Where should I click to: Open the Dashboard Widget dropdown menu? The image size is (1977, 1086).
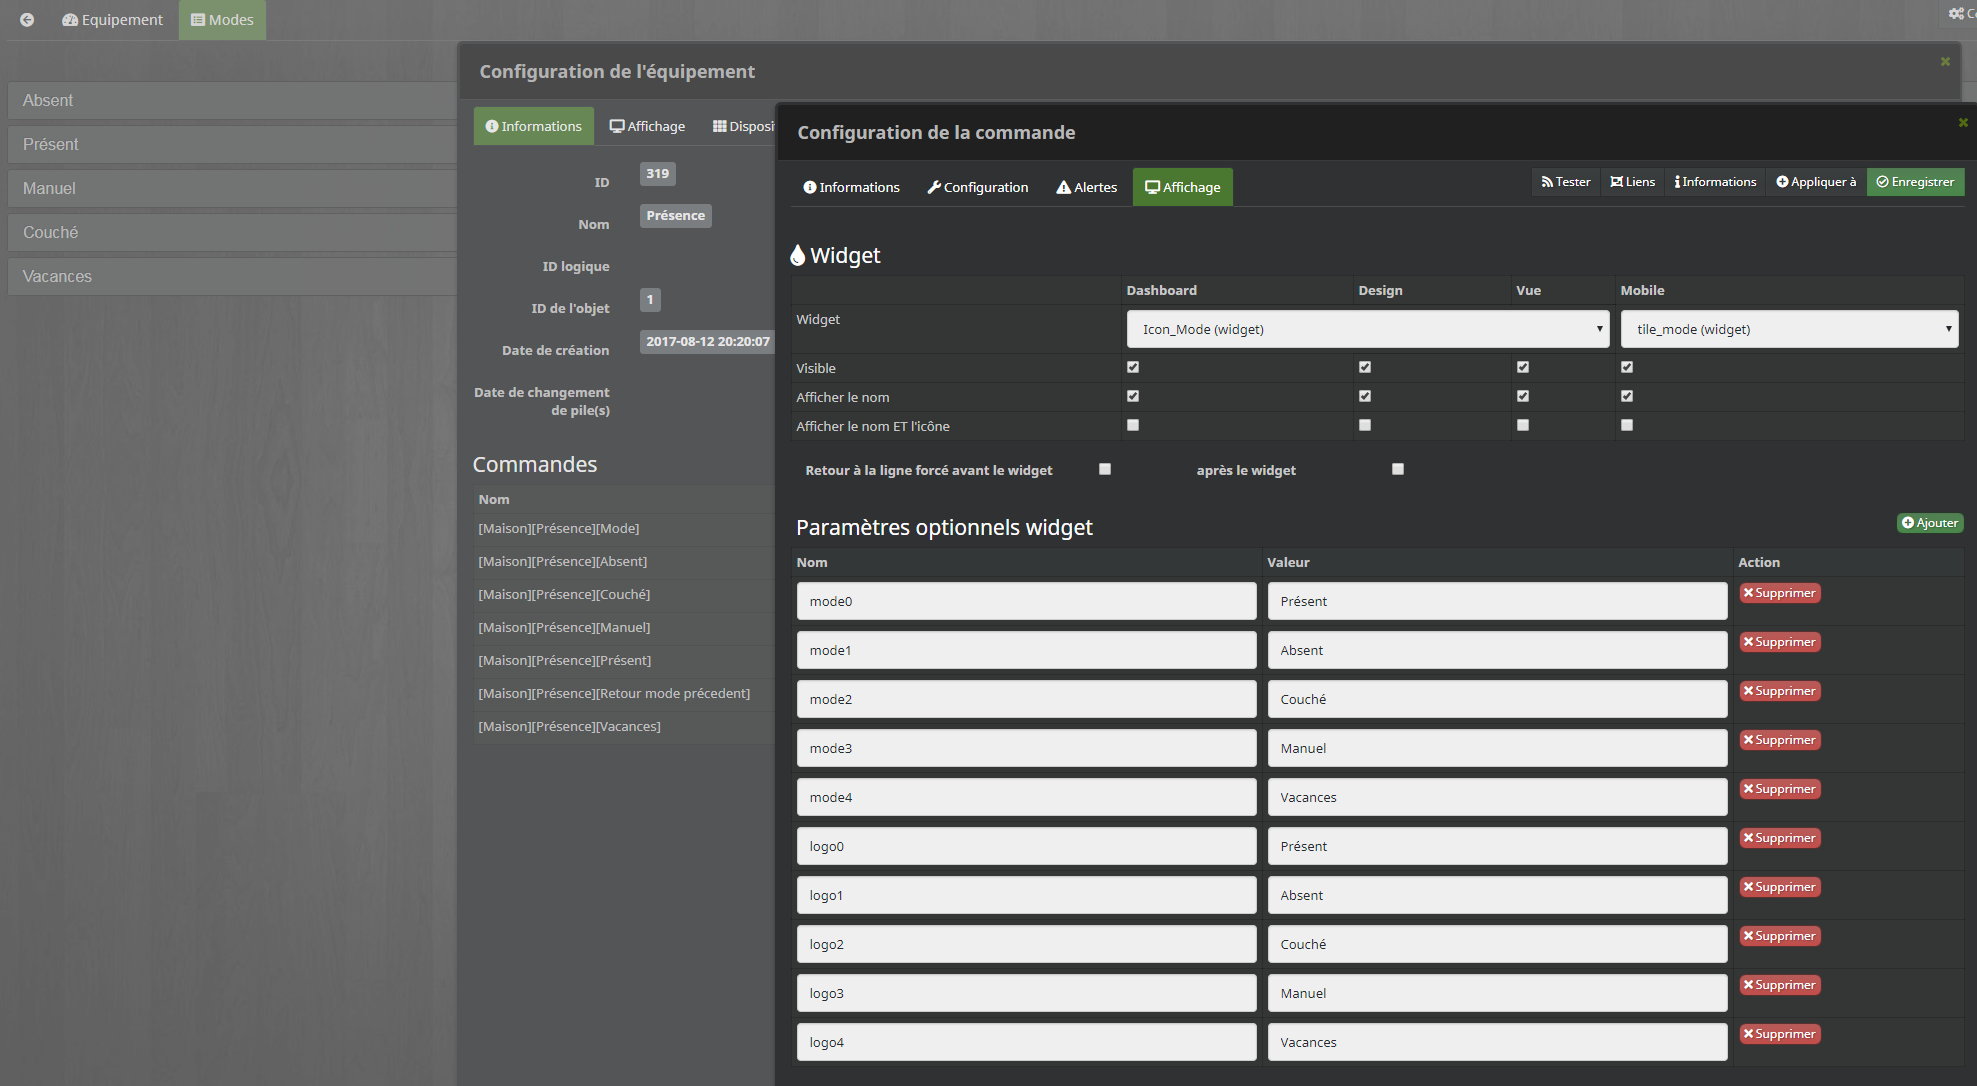[1366, 328]
